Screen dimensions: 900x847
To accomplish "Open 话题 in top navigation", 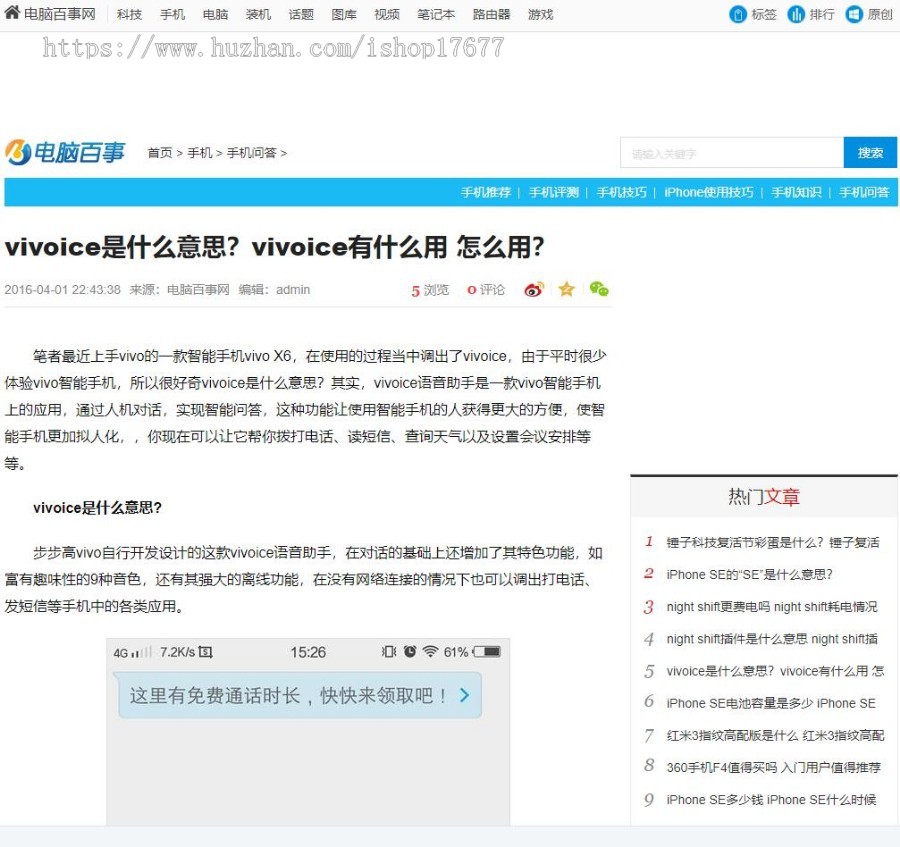I will click(301, 14).
